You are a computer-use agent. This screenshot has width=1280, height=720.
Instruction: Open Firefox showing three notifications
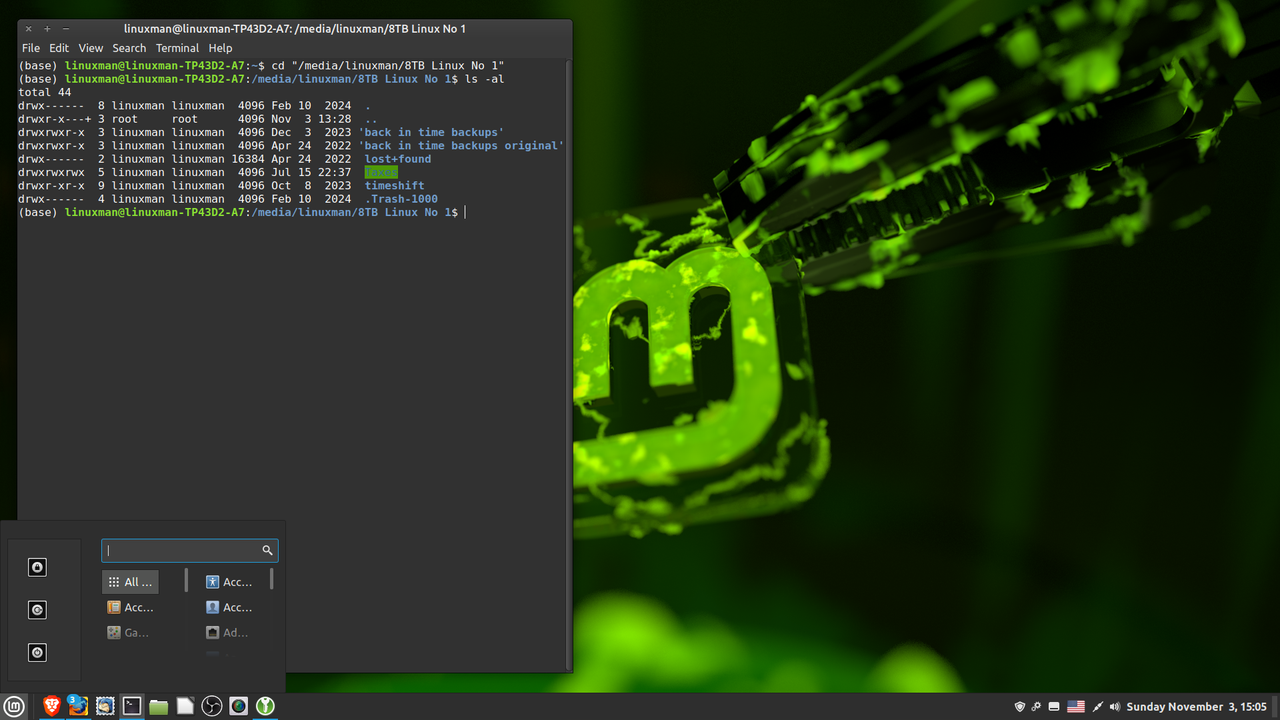tap(78, 706)
